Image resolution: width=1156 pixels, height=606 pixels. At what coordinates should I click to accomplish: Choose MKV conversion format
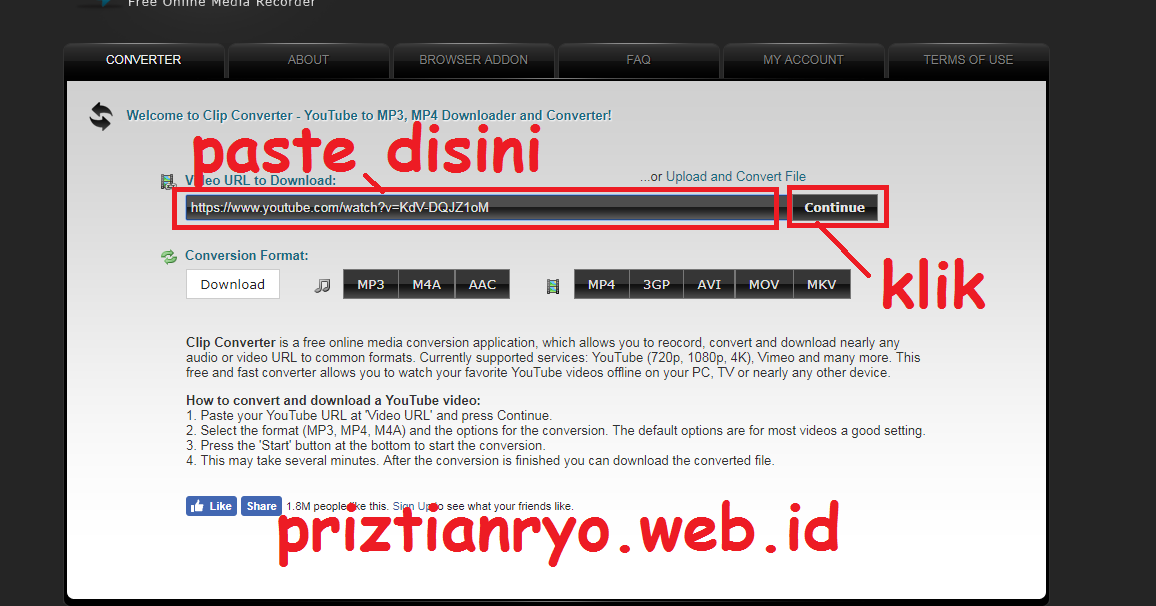pos(821,285)
